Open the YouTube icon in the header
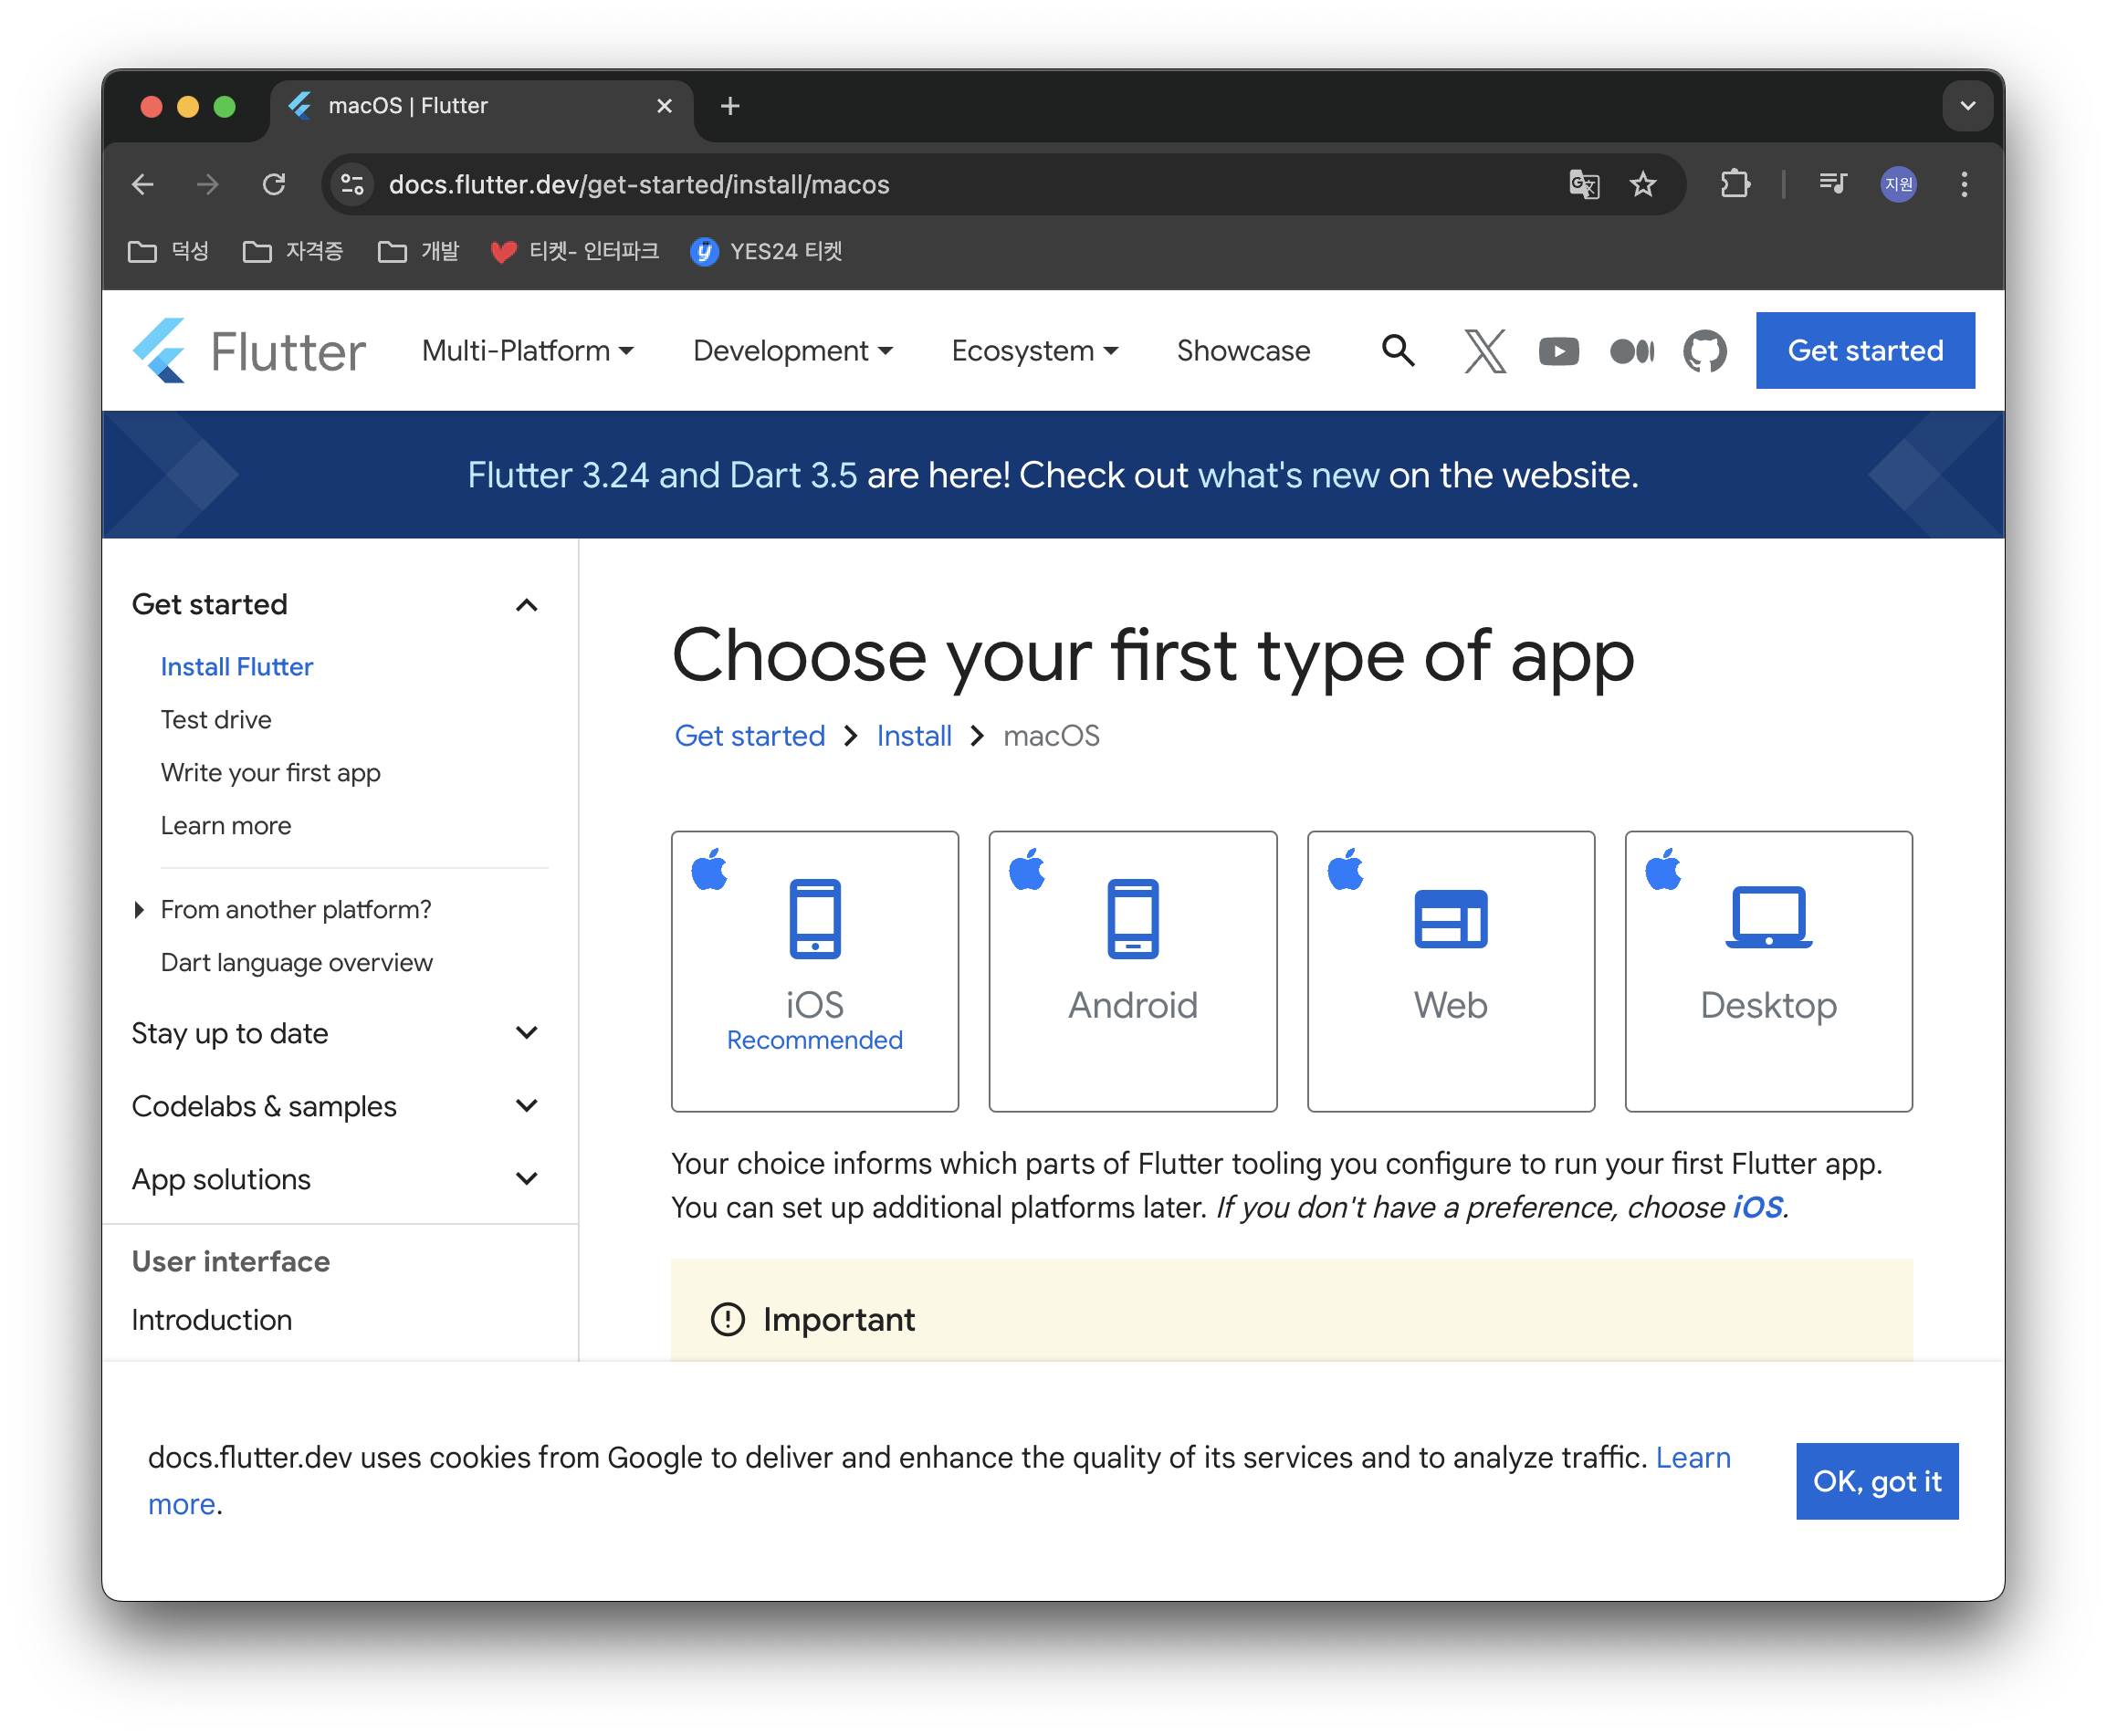This screenshot has height=1736, width=2107. click(x=1558, y=351)
